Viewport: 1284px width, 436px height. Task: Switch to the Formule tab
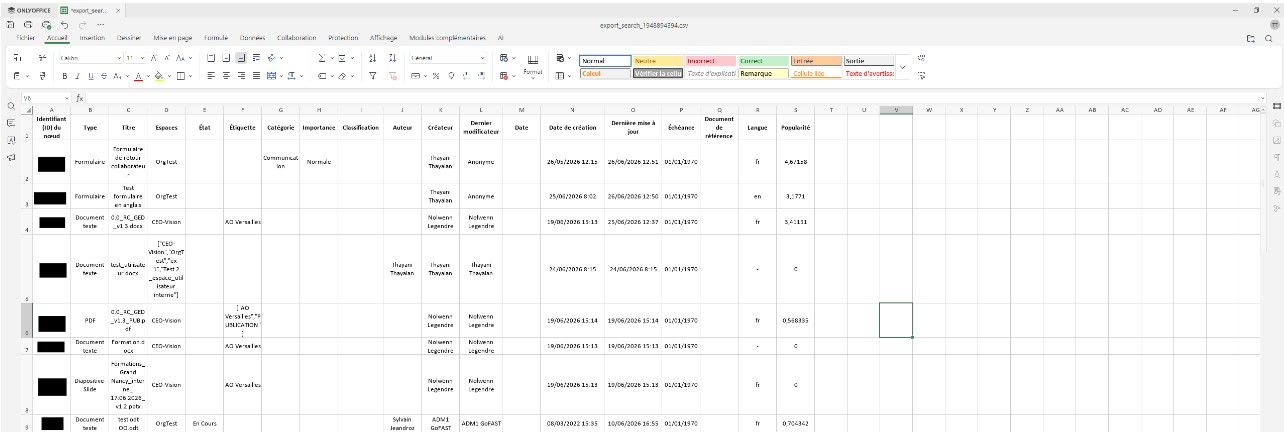216,37
